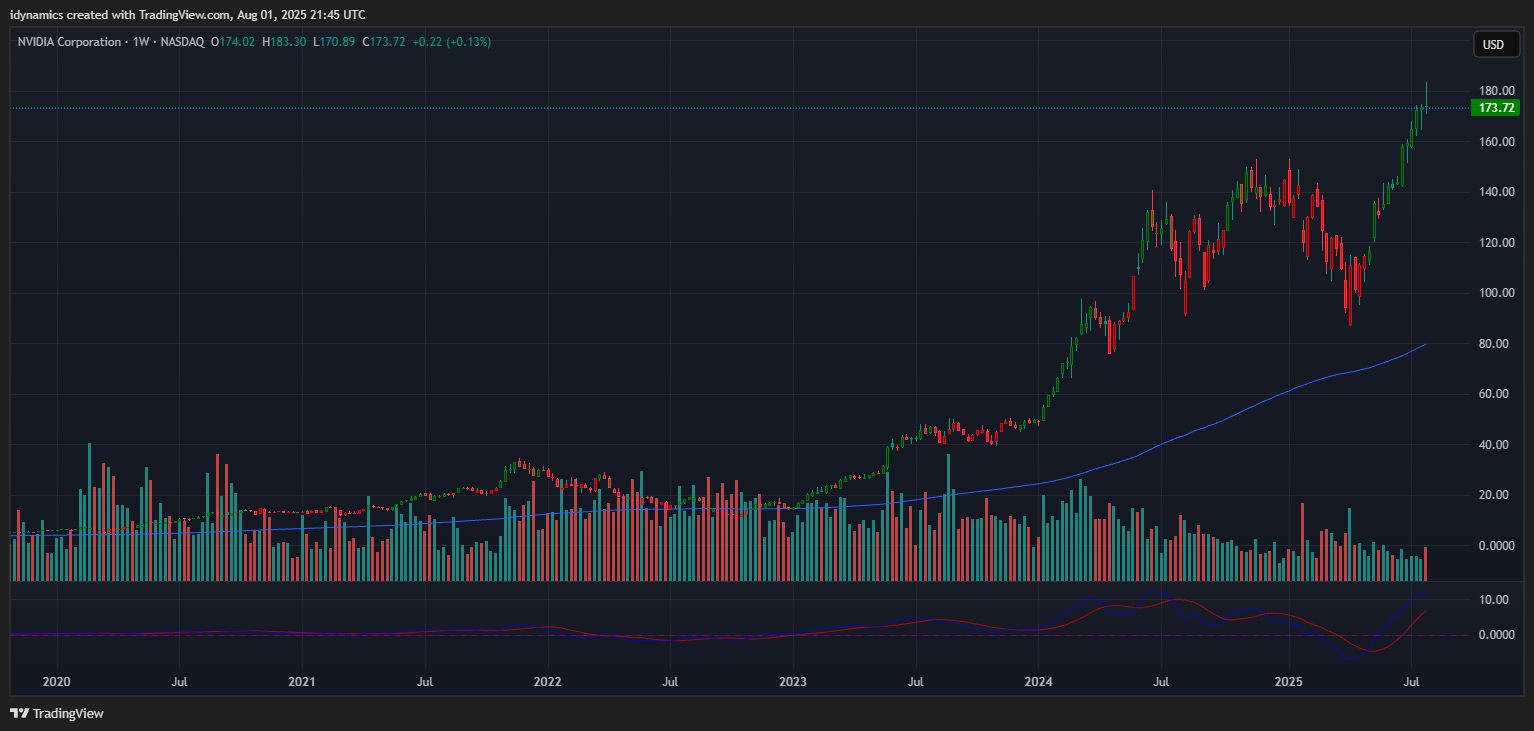The image size is (1534, 731).
Task: Click the 180.00 price axis label
Action: [1497, 91]
